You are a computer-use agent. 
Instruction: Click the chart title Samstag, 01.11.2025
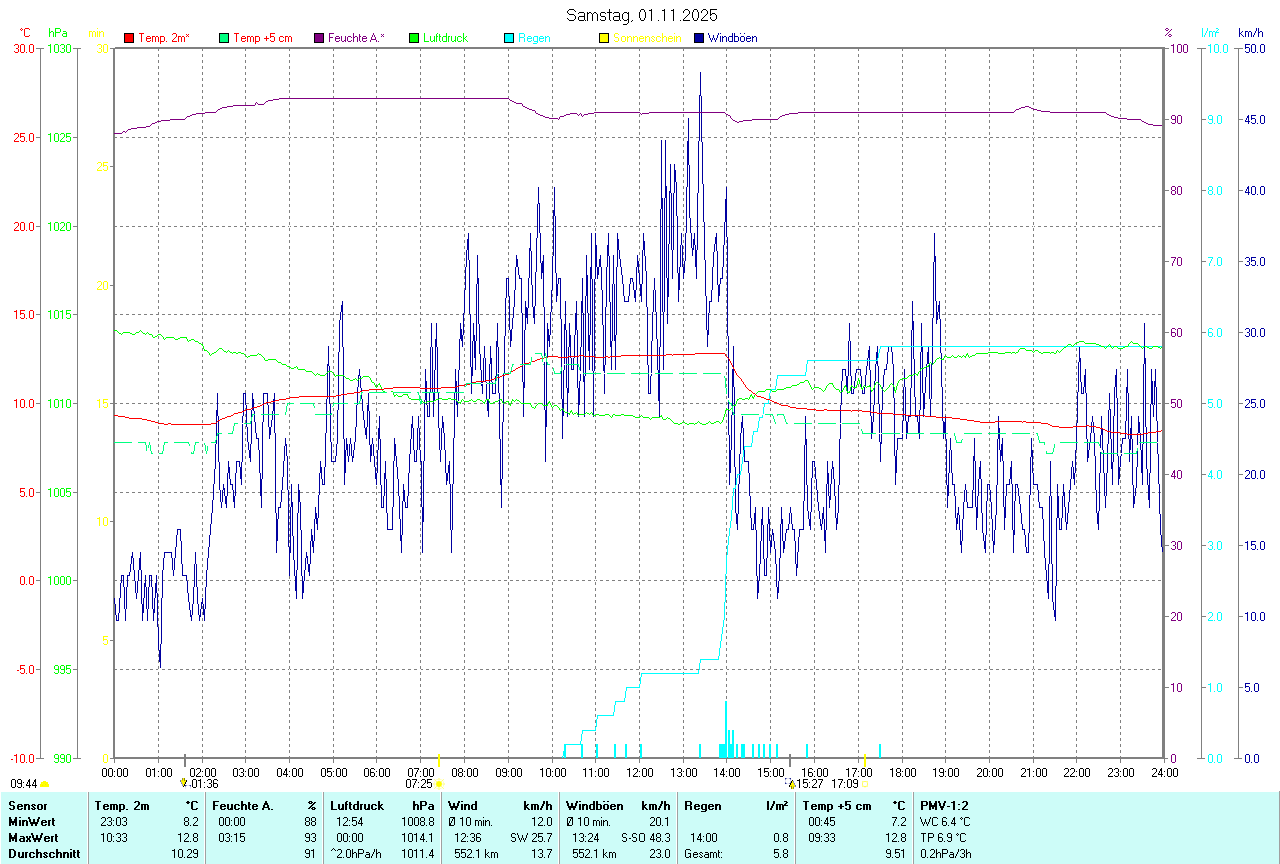click(641, 15)
